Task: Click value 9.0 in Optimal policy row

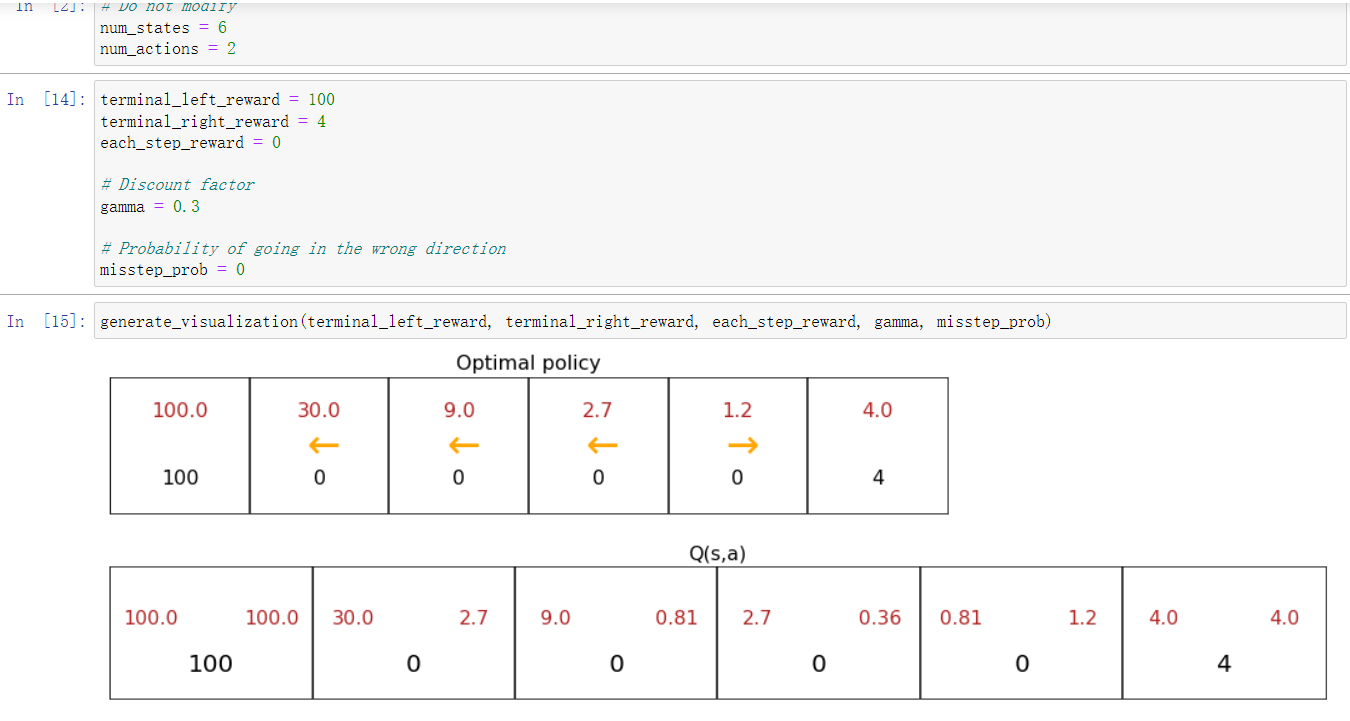Action: [x=459, y=410]
